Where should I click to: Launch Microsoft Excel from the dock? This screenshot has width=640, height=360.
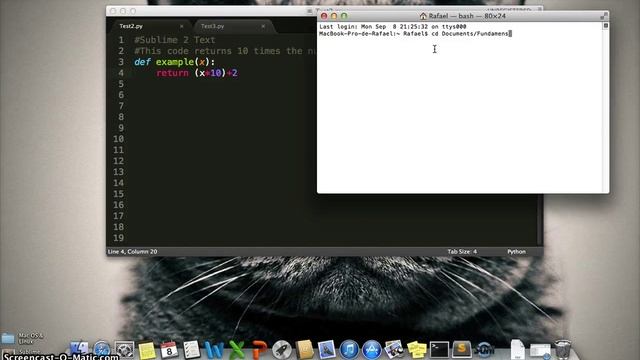pos(237,350)
